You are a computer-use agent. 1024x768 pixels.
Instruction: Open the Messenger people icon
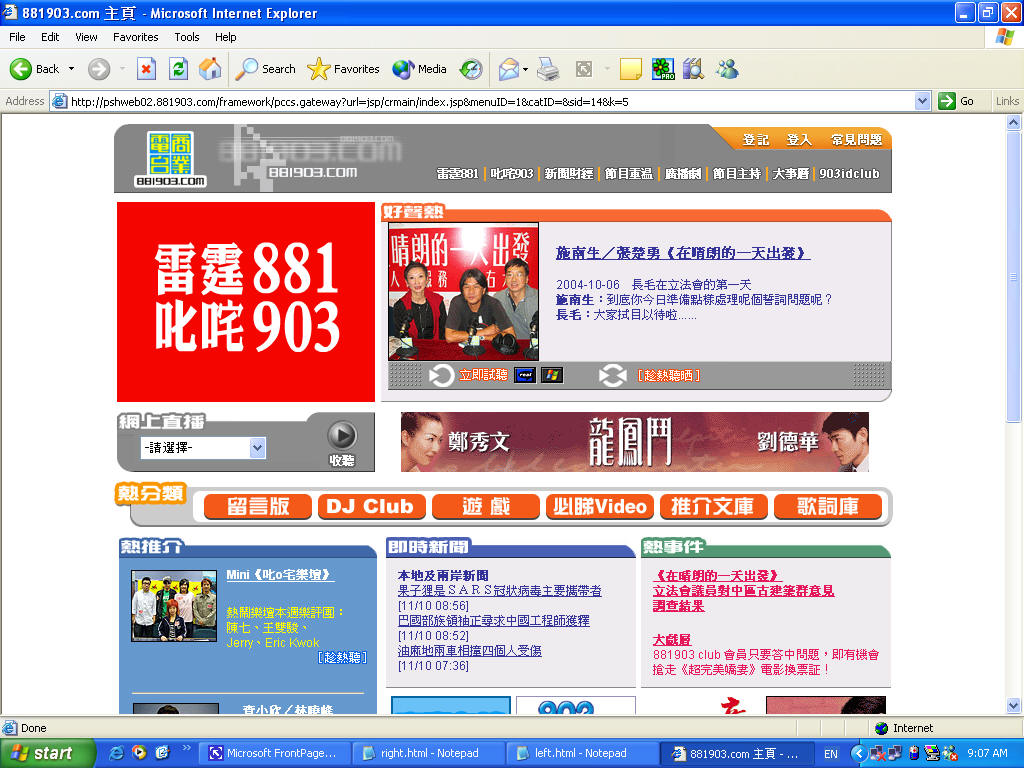coord(727,69)
